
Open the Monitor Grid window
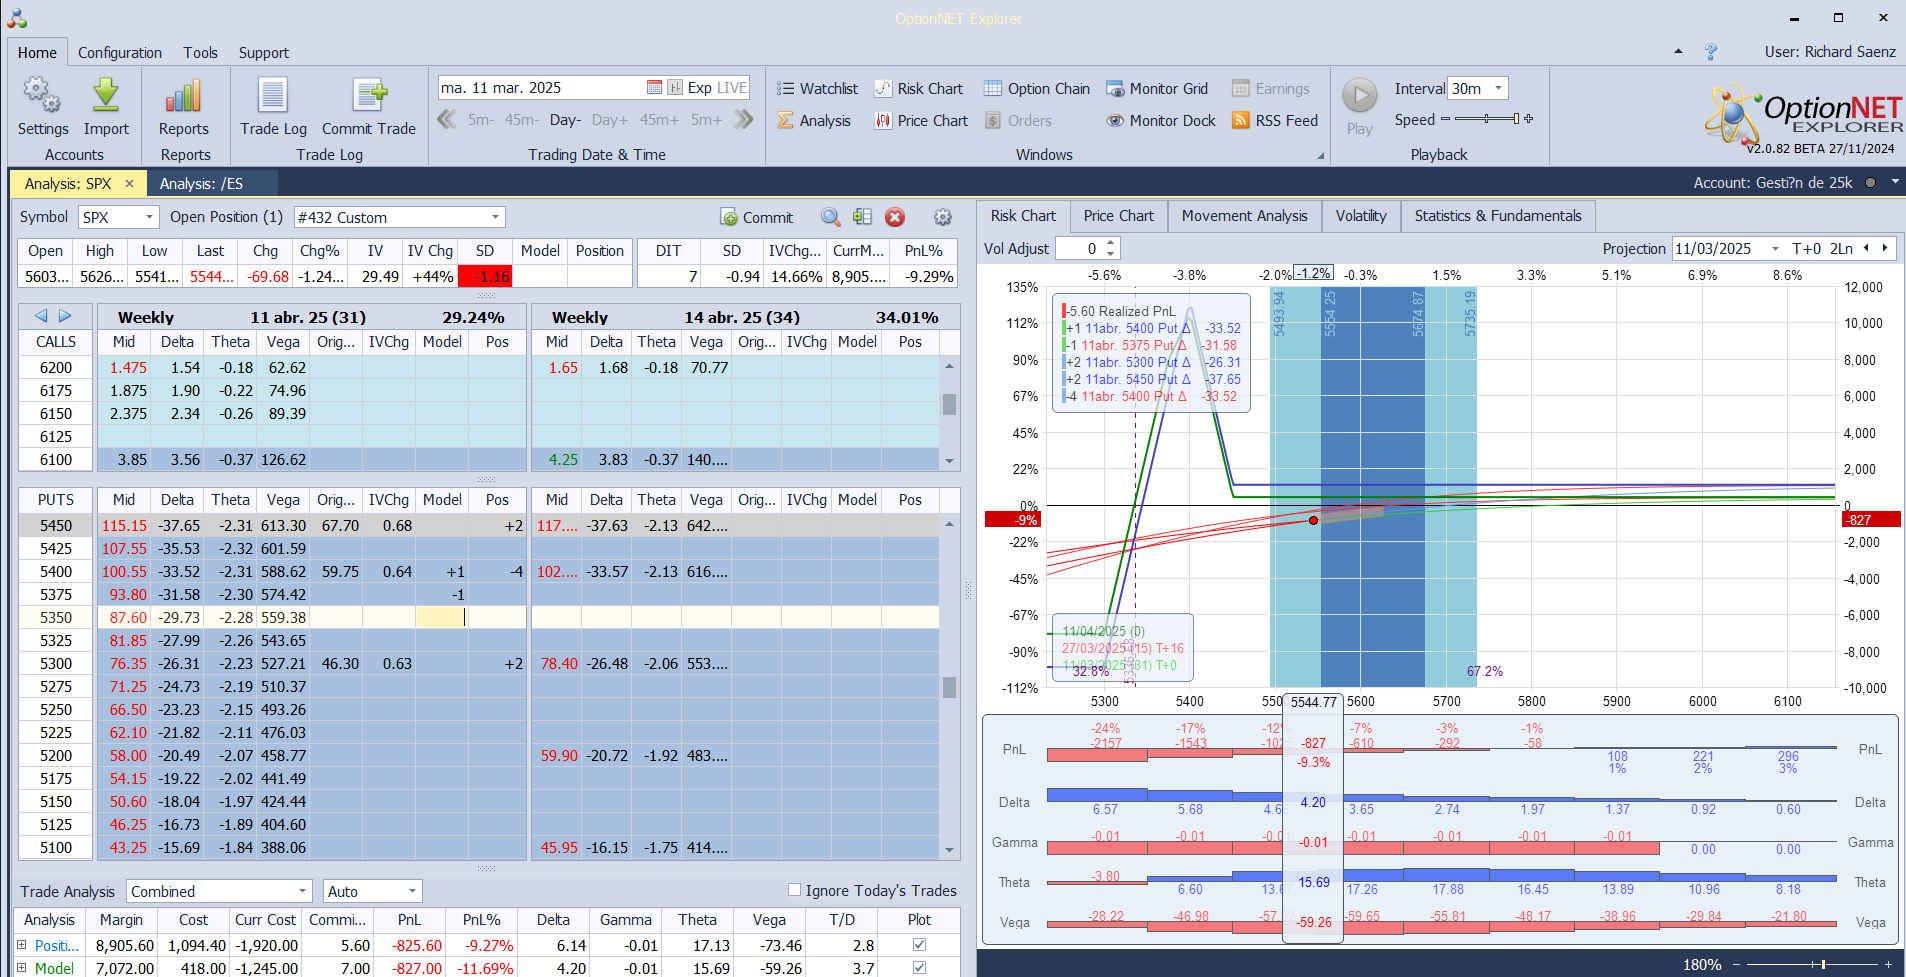click(x=1157, y=89)
